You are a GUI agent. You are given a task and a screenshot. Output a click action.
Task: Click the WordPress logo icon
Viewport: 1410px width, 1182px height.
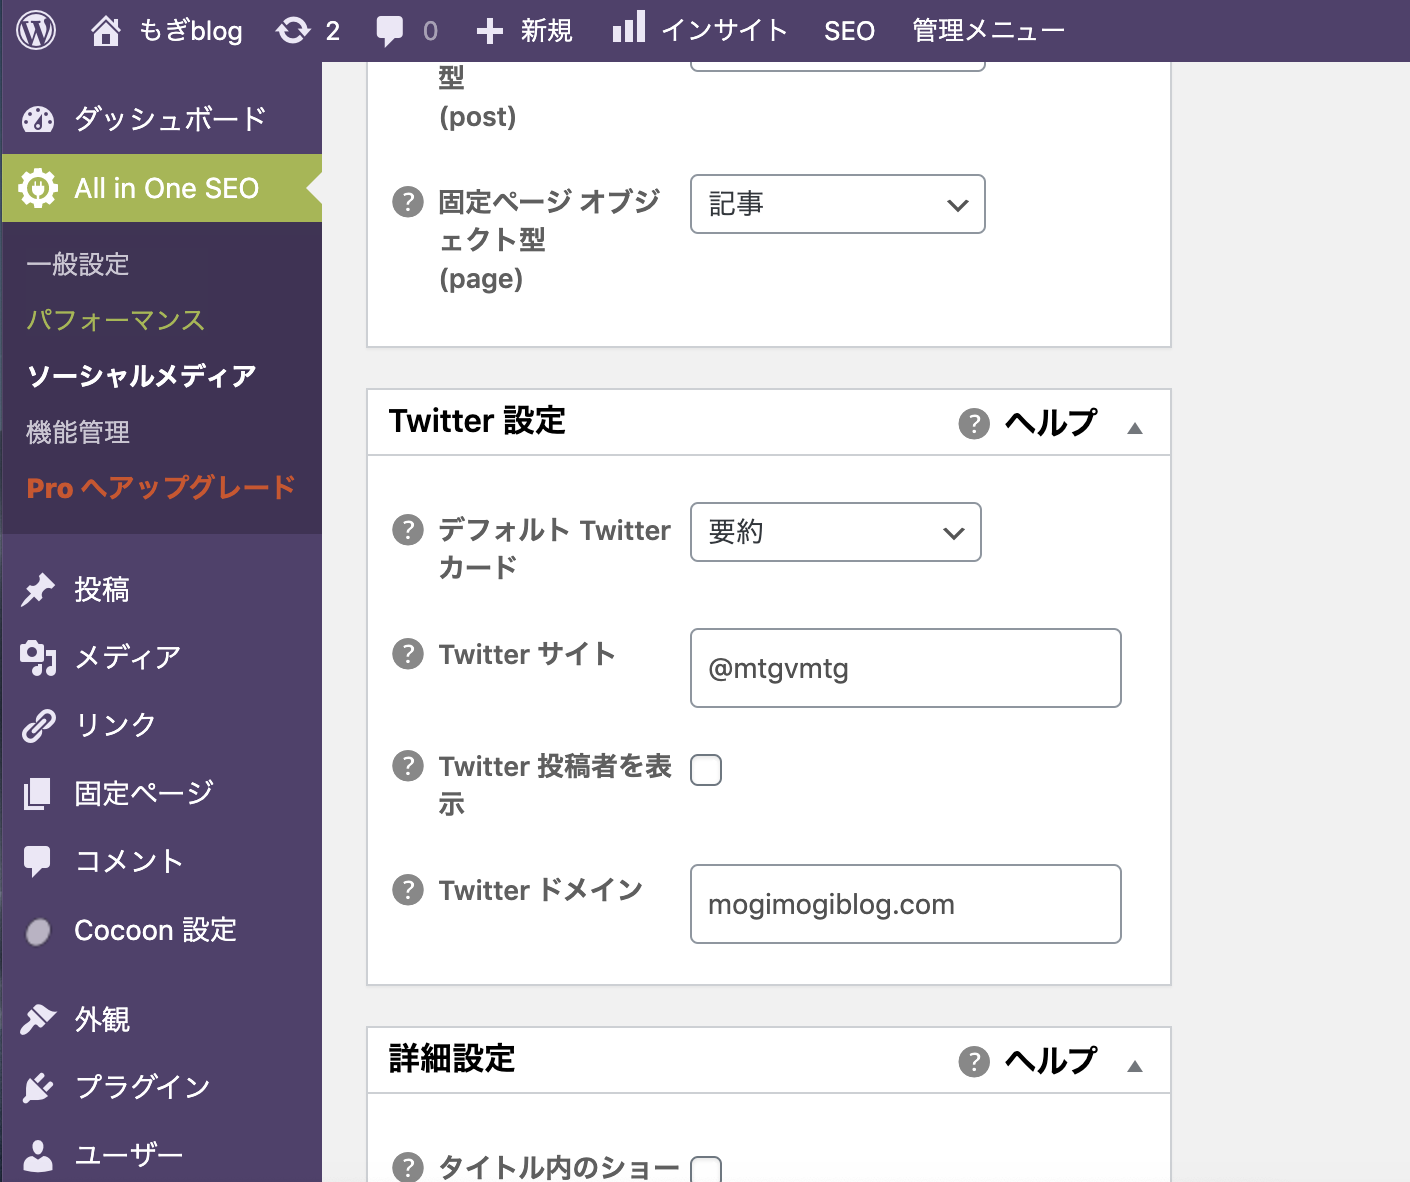(x=35, y=30)
